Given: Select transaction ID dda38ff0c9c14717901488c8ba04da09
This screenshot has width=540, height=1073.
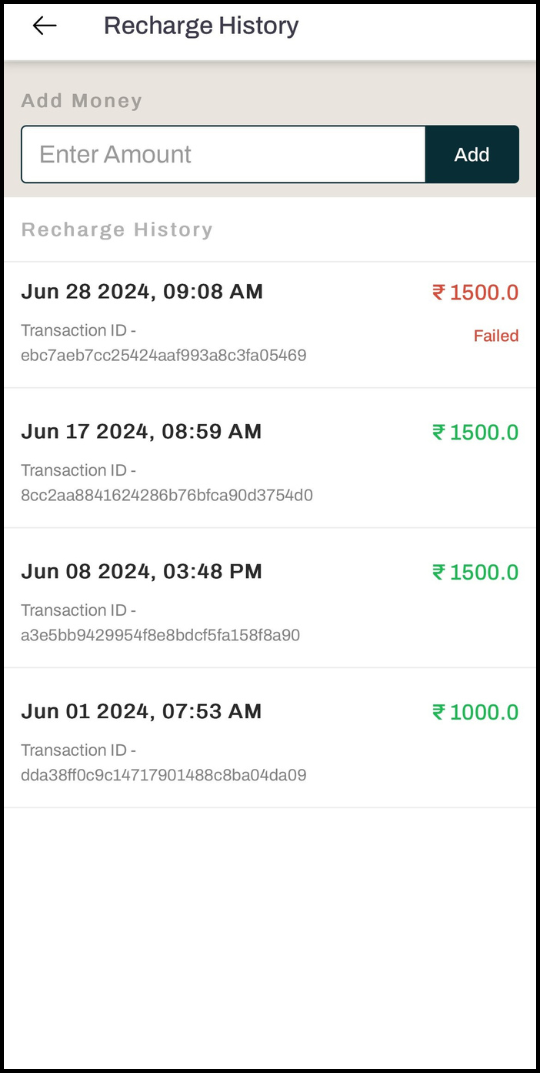Looking at the screenshot, I should [164, 775].
